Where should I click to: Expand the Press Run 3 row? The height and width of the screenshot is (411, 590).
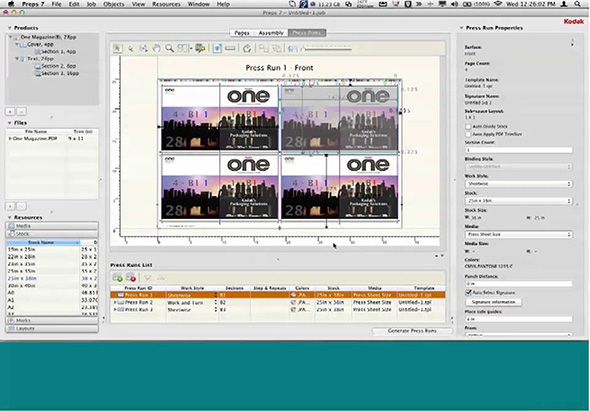coord(115,309)
